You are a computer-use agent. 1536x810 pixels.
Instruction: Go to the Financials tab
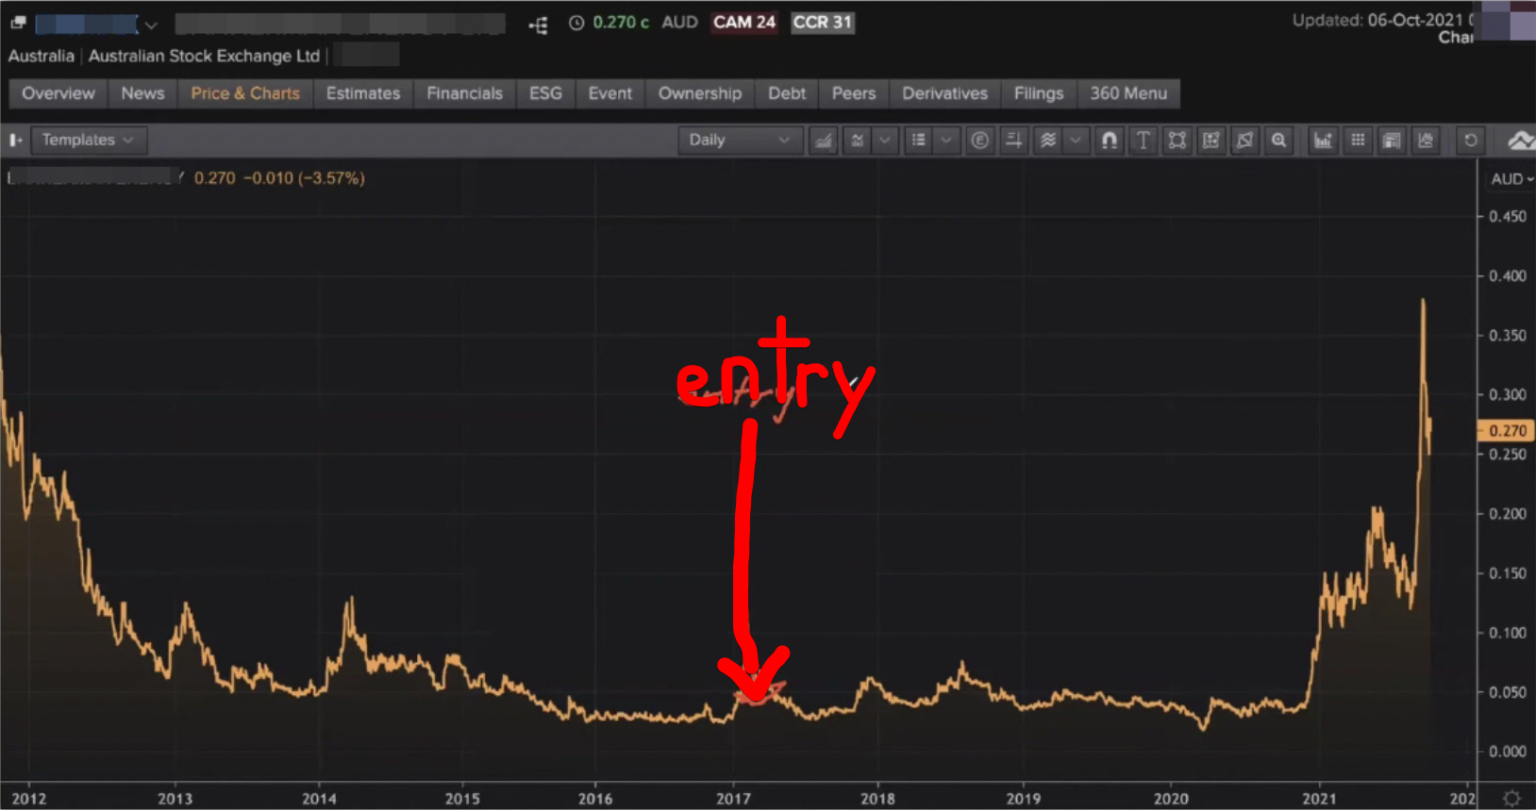click(465, 93)
